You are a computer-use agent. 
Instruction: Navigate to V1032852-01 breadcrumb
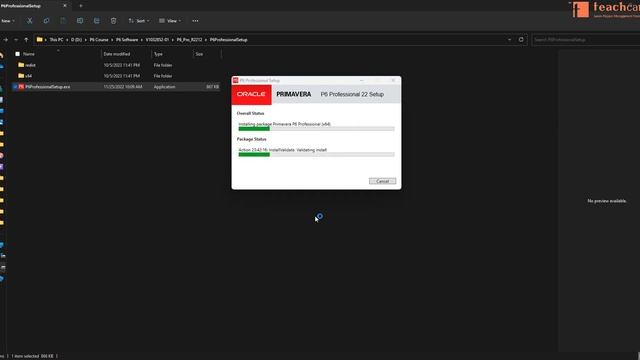[x=157, y=40]
